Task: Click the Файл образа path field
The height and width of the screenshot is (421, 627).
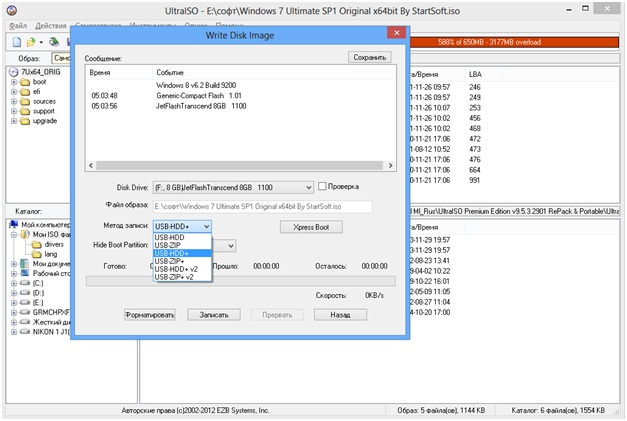Action: [262, 207]
